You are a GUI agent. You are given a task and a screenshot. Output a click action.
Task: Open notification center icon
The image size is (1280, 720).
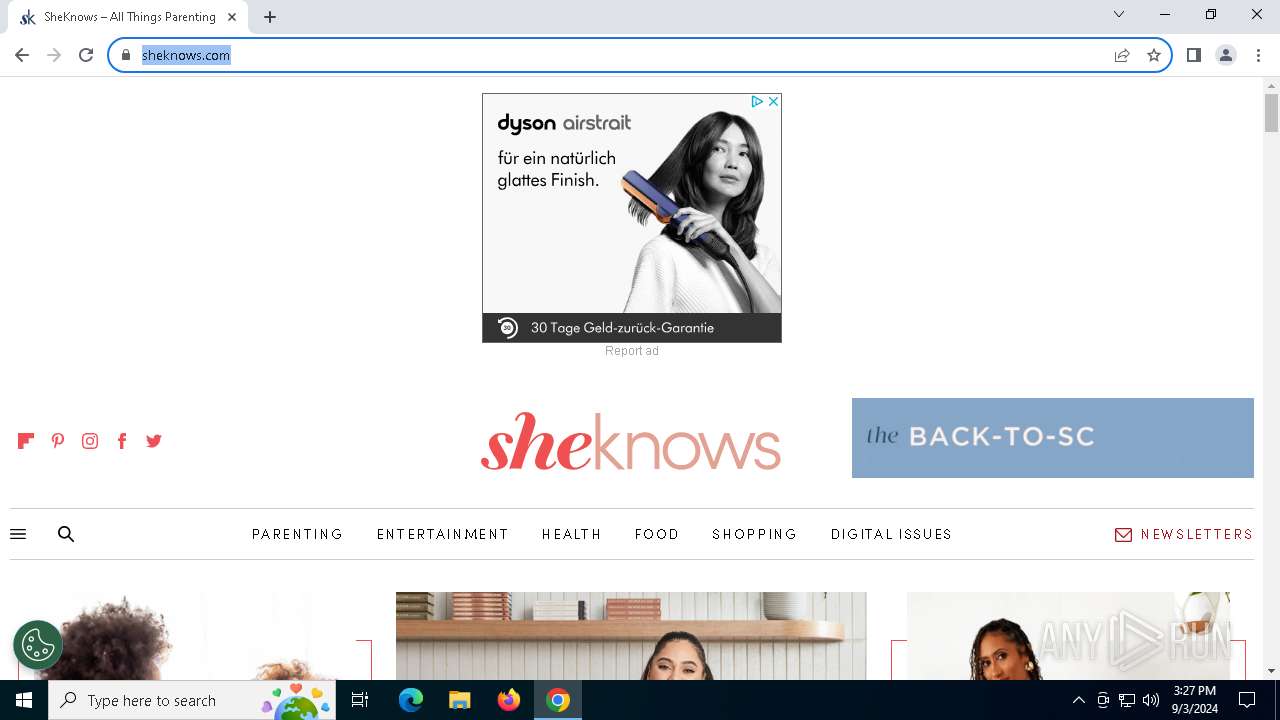pos(1247,700)
